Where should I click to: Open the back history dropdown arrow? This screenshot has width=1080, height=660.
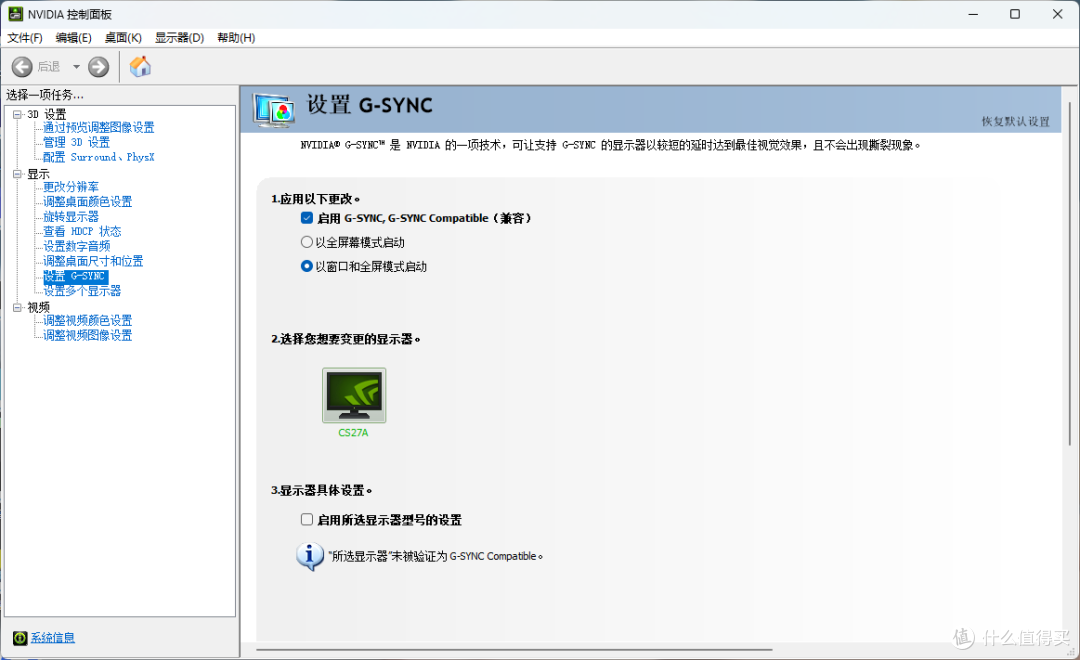tap(76, 67)
